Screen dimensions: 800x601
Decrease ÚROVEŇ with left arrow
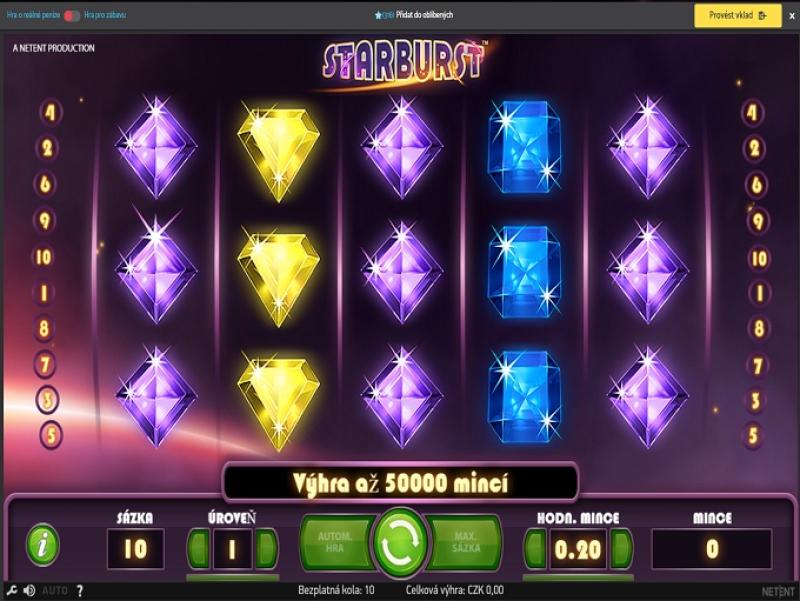pyautogui.click(x=199, y=548)
